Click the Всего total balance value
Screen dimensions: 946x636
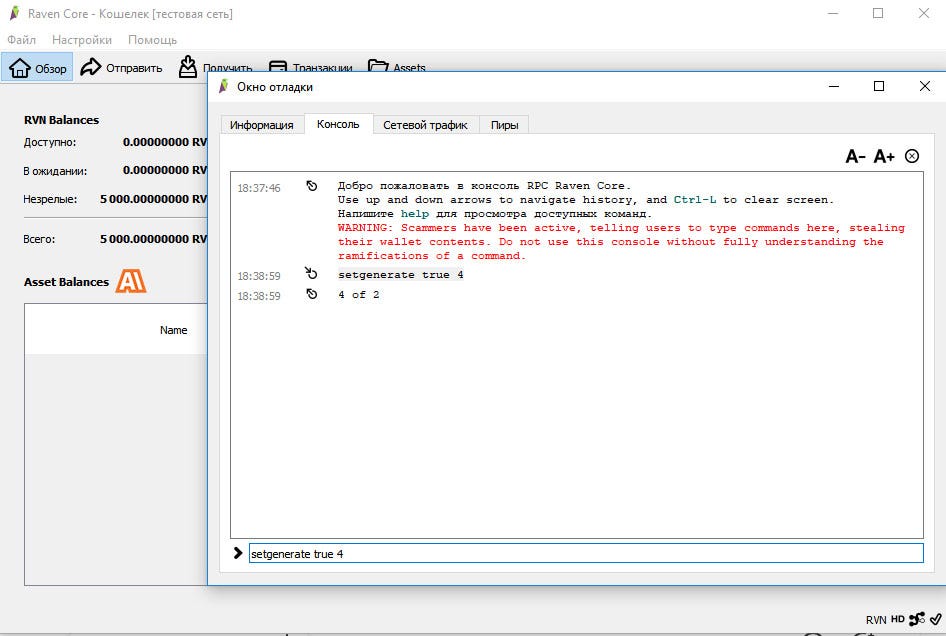point(153,239)
